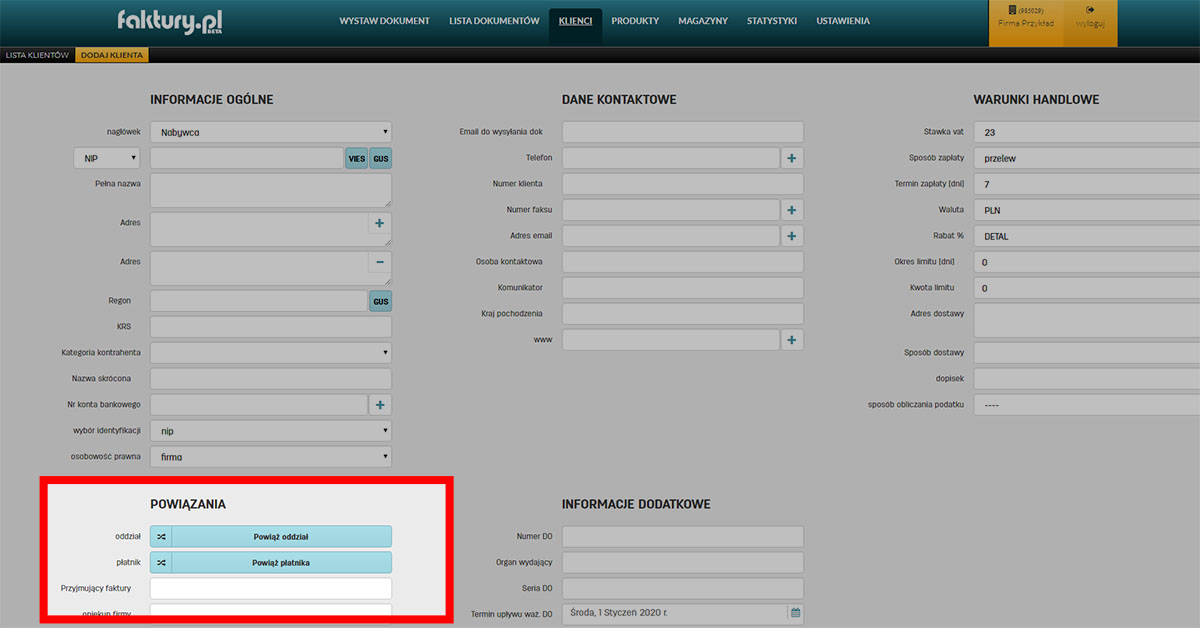Click plus icon beside Adres email field

792,236
